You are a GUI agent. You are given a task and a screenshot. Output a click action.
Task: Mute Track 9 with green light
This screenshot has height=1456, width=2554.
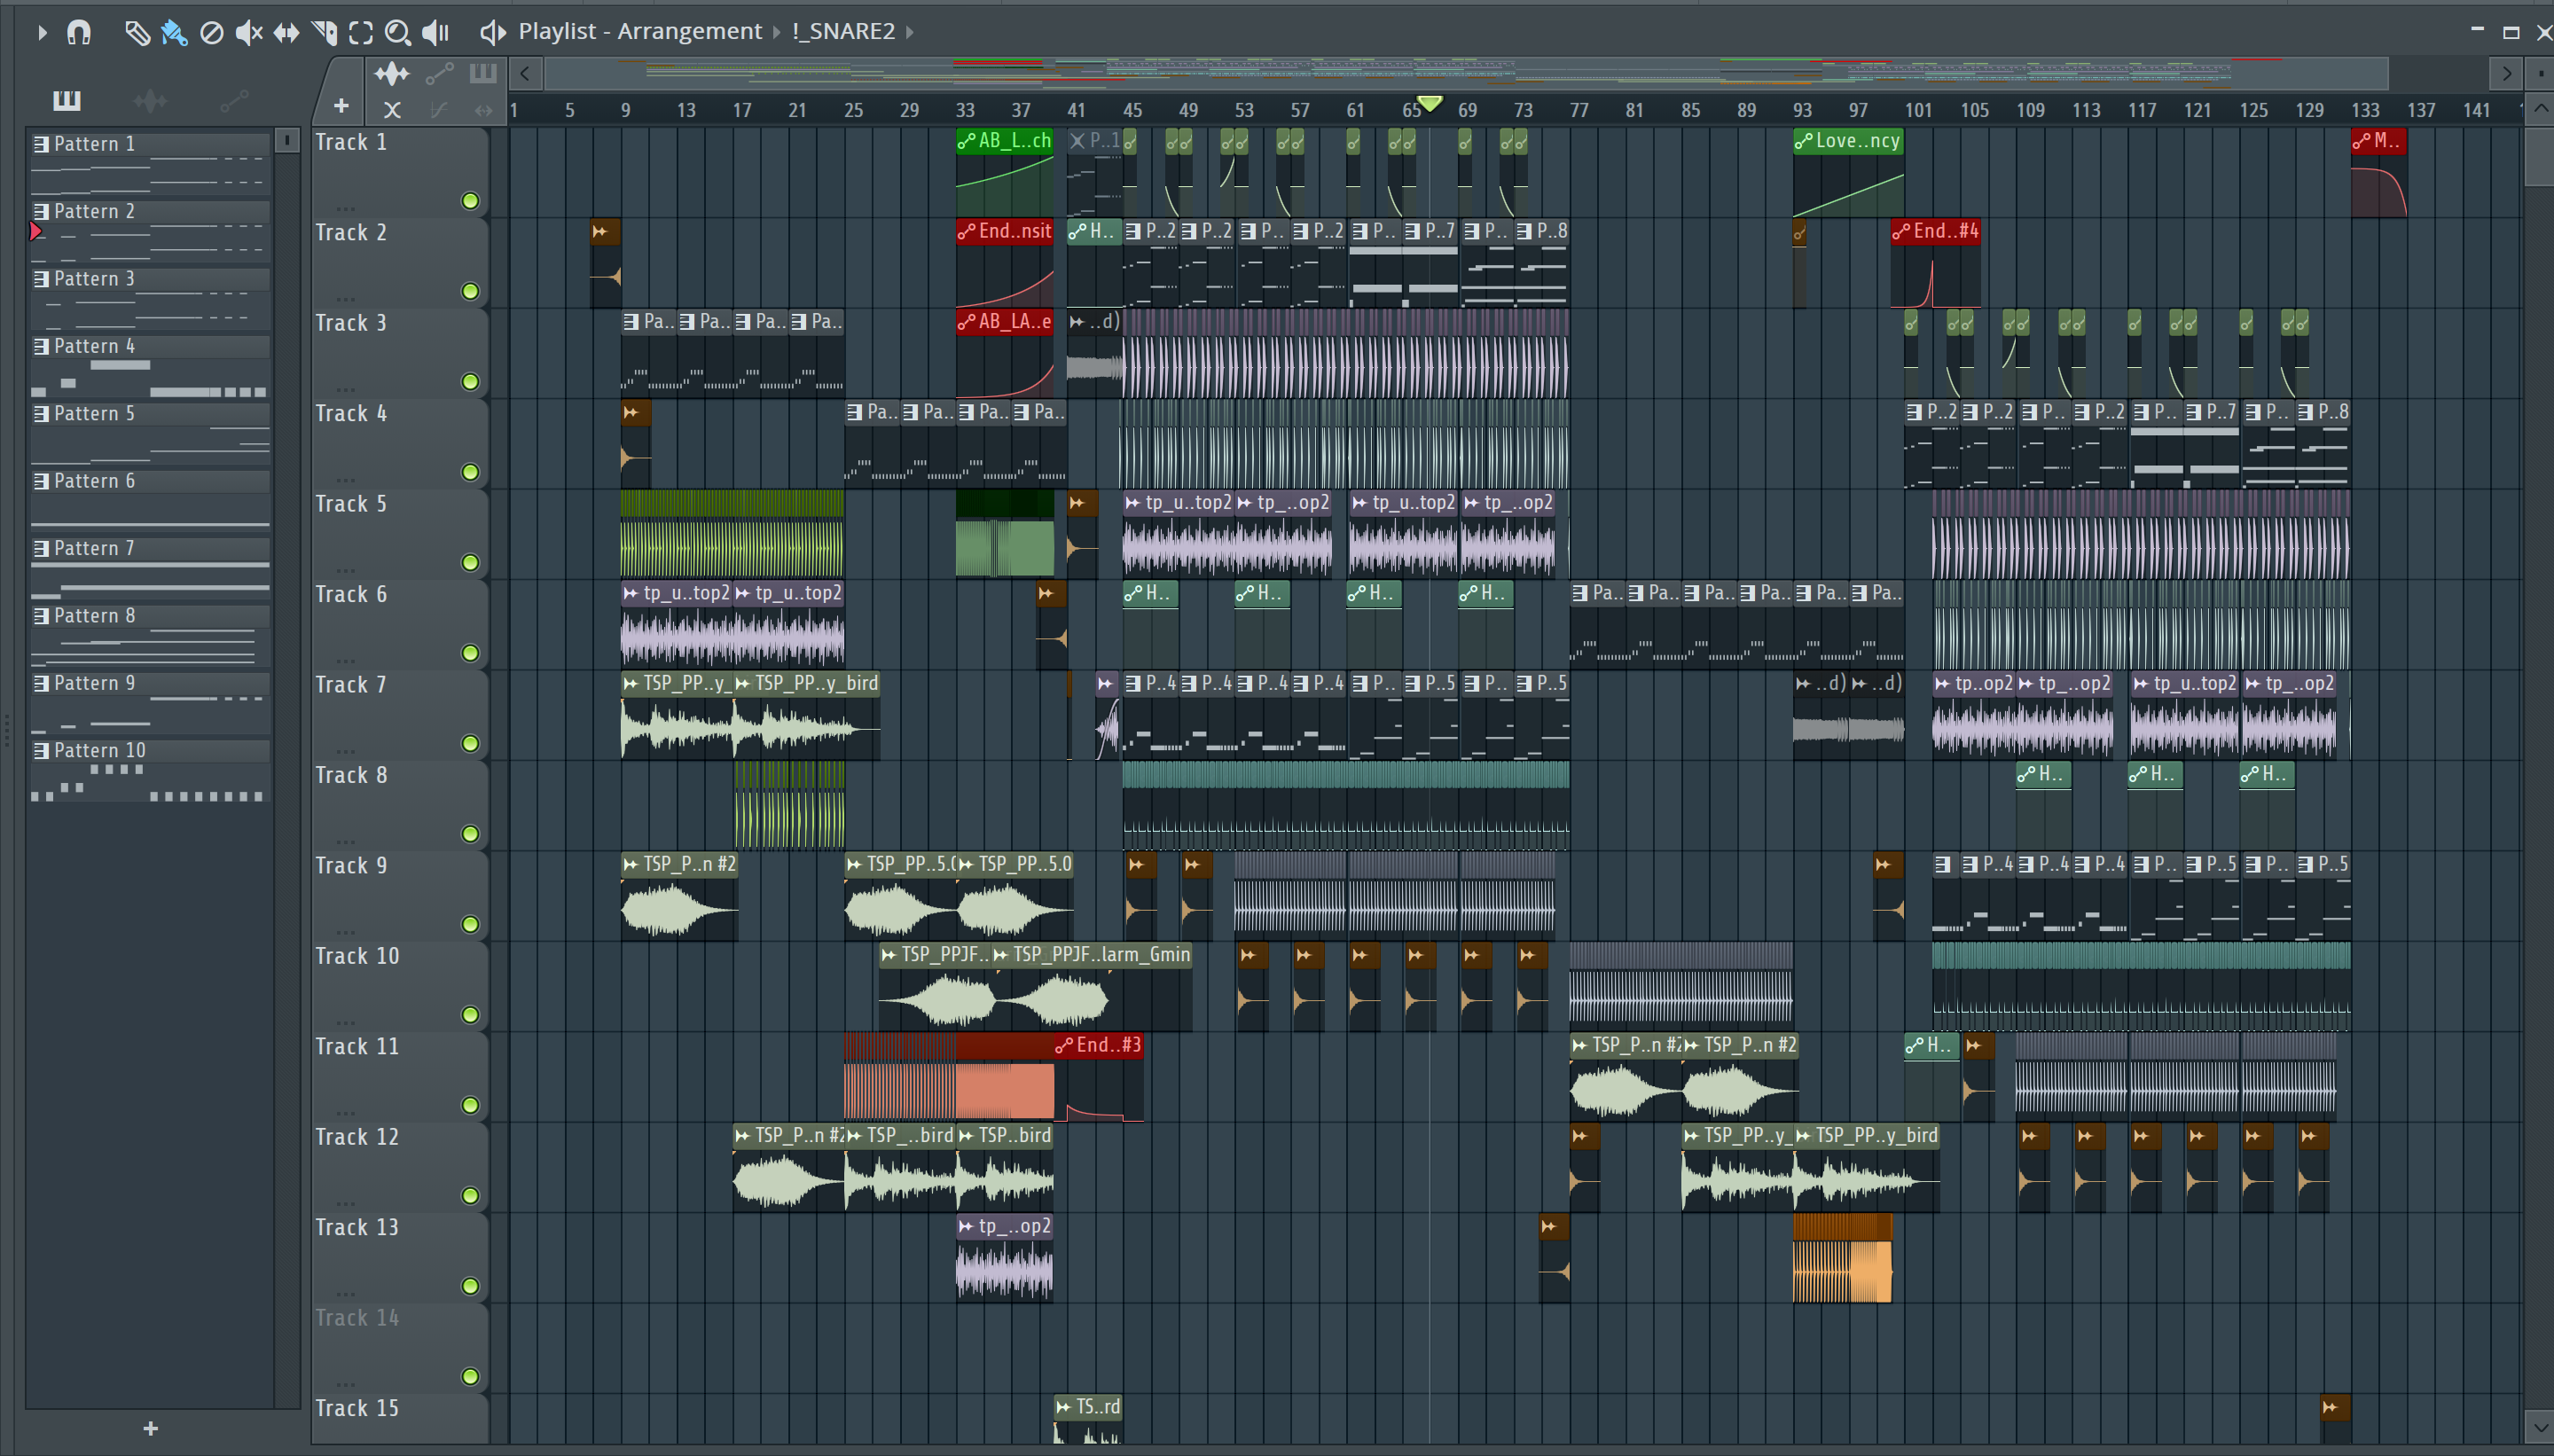470,925
